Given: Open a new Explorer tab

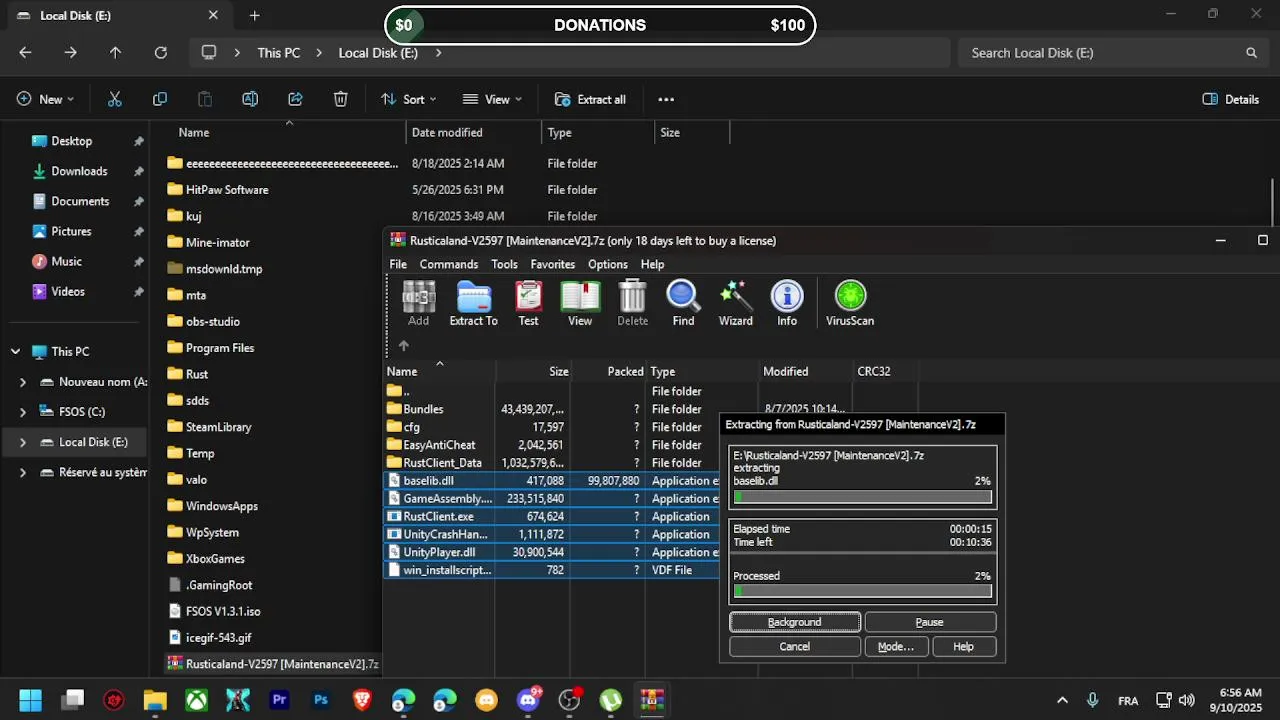Looking at the screenshot, I should [x=254, y=16].
